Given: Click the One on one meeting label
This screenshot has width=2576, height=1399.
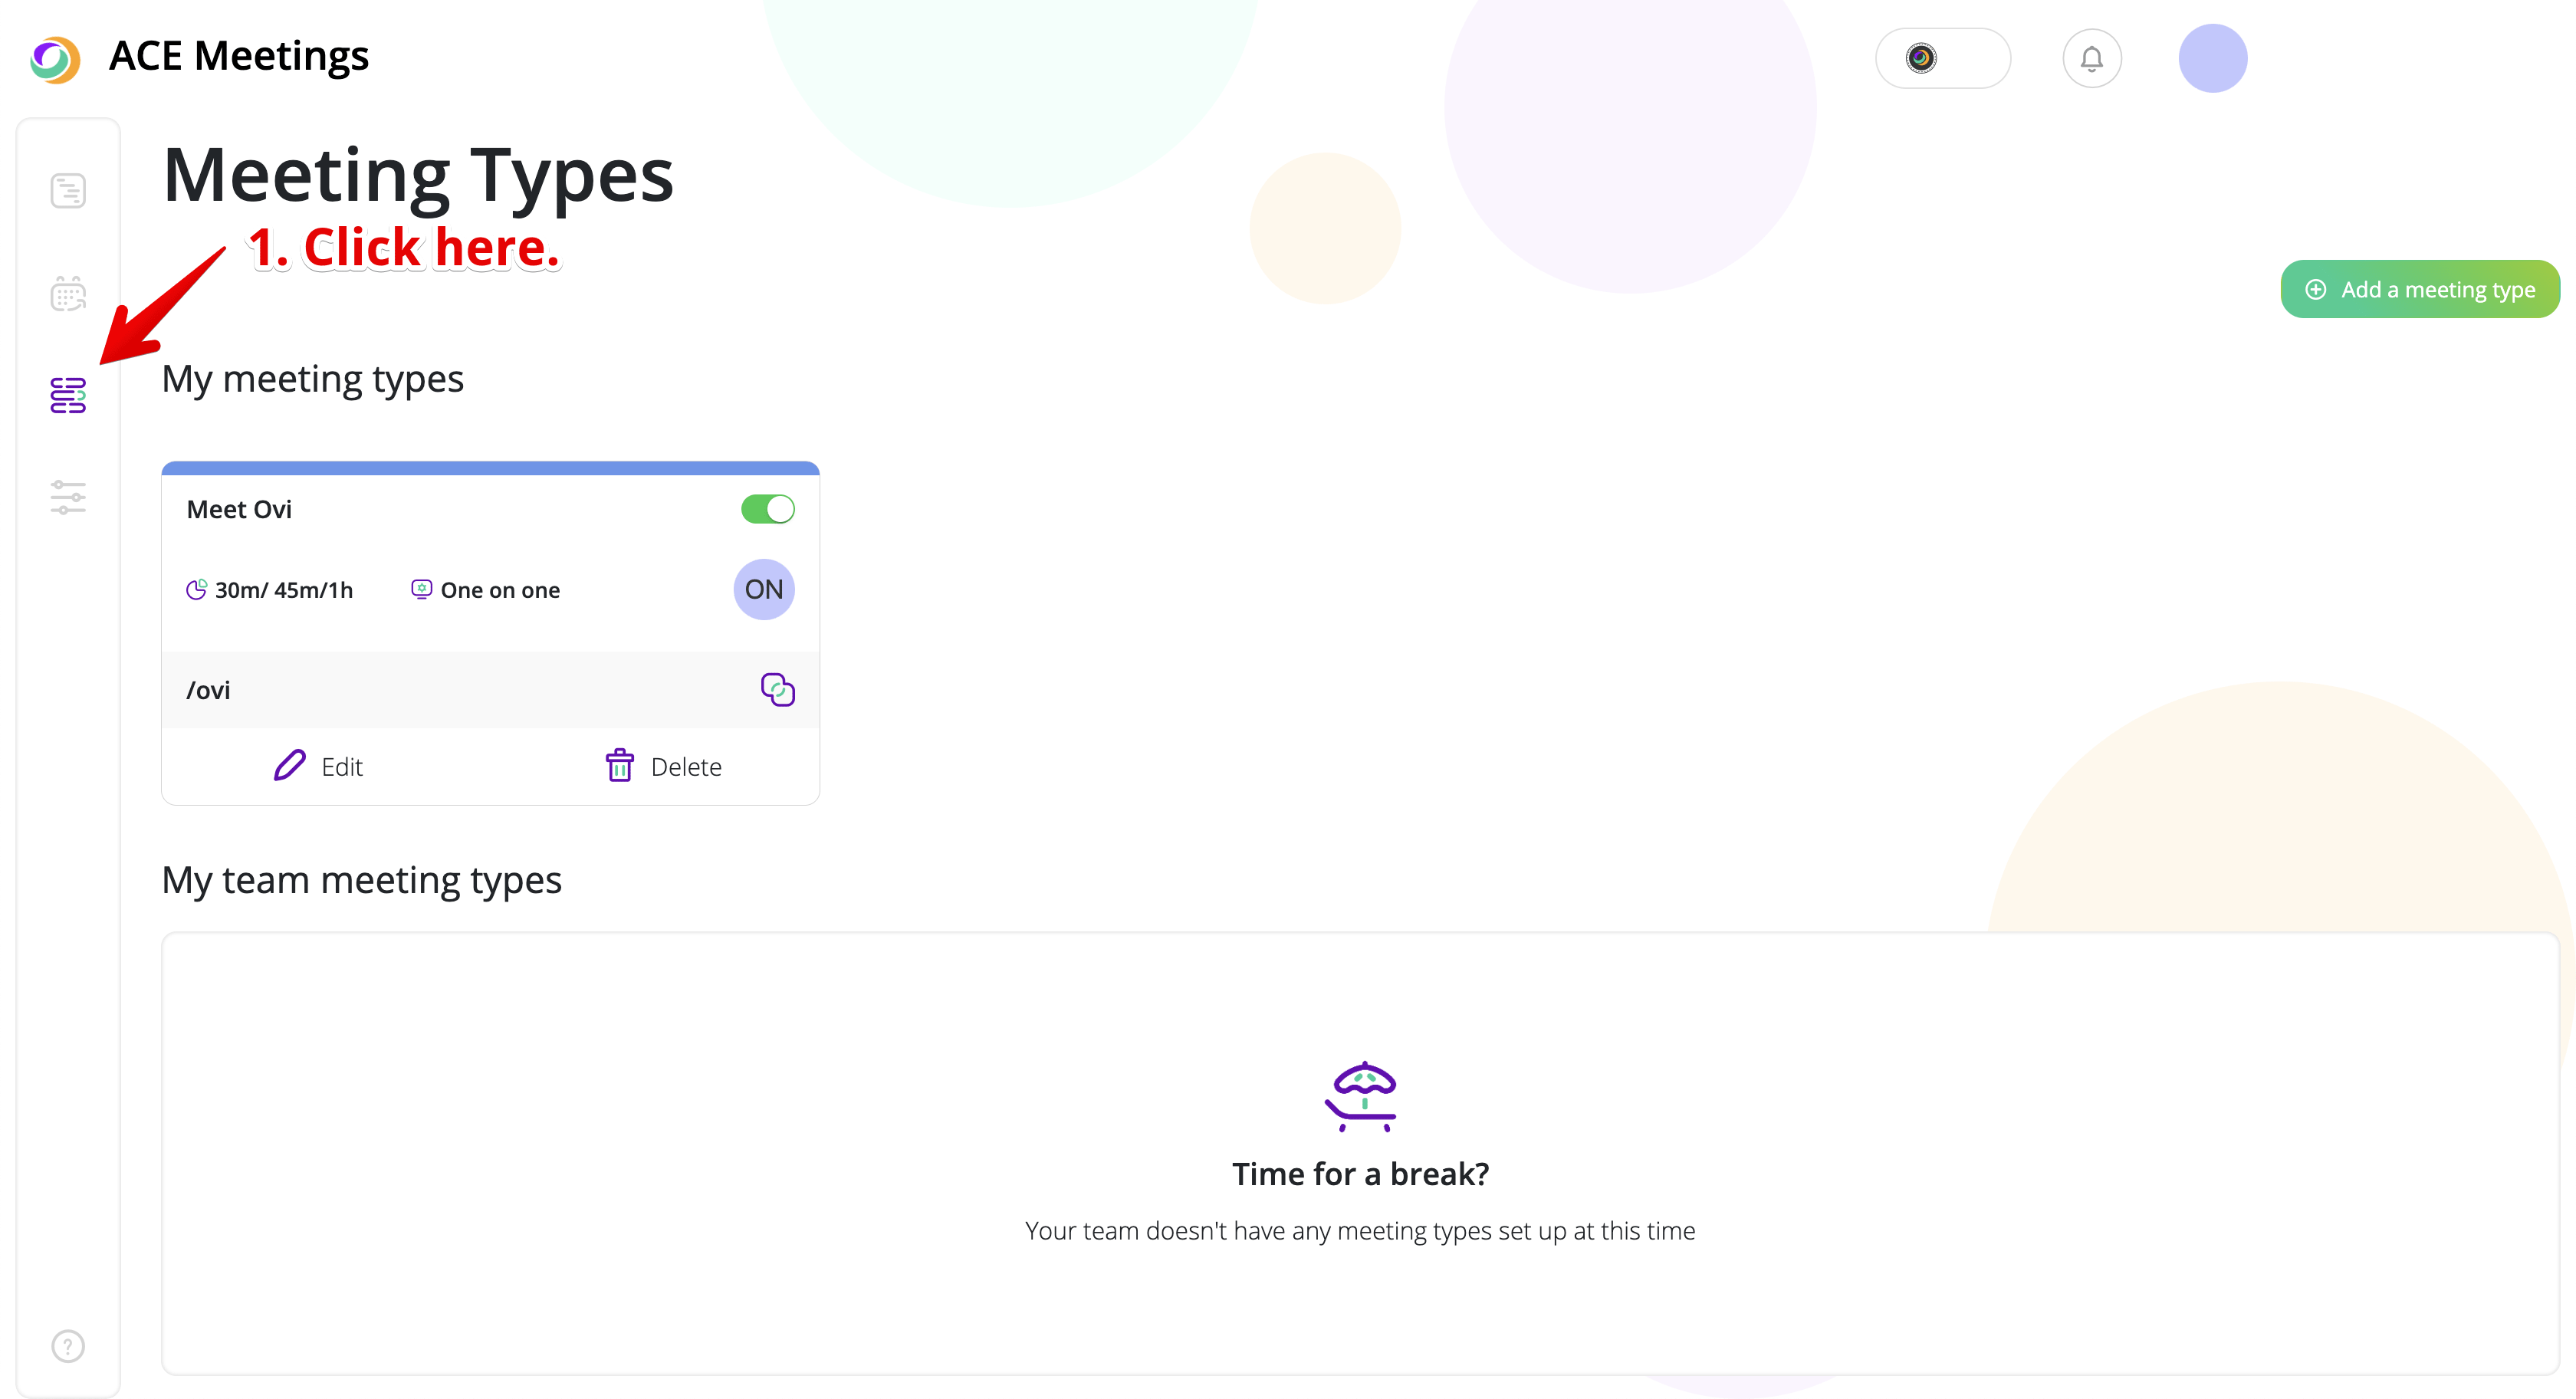Looking at the screenshot, I should click(500, 591).
